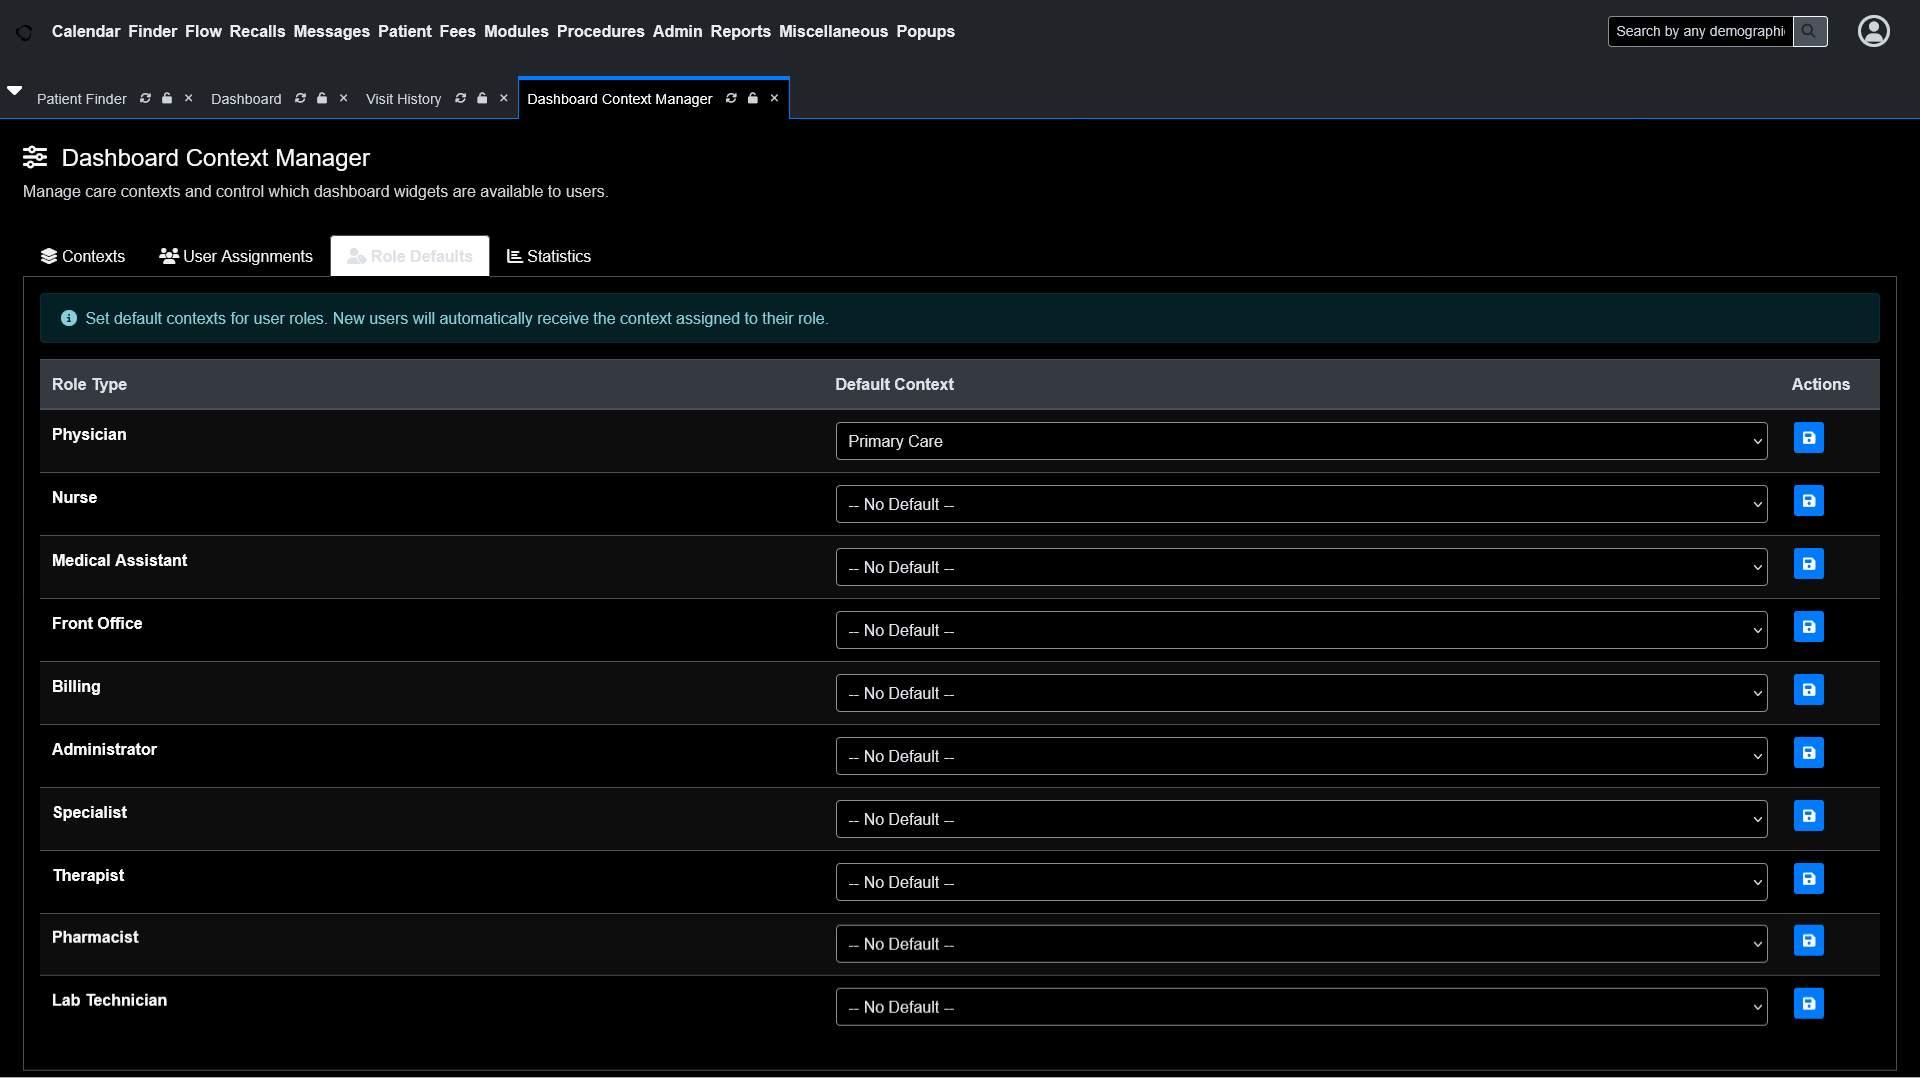The width and height of the screenshot is (1920, 1078).
Task: Save the Lab Technician default context
Action: (1808, 1004)
